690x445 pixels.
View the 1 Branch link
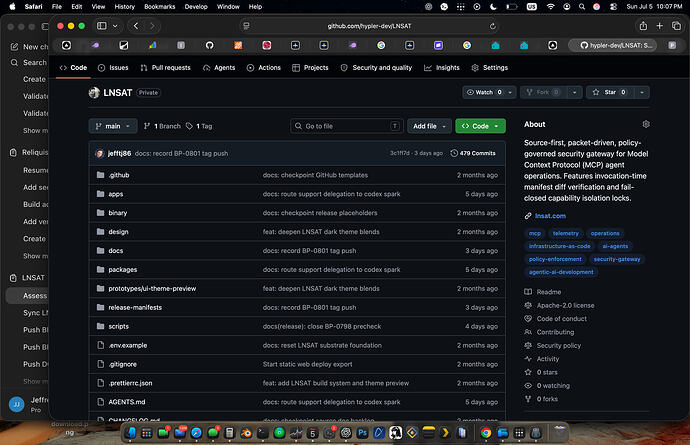[162, 126]
